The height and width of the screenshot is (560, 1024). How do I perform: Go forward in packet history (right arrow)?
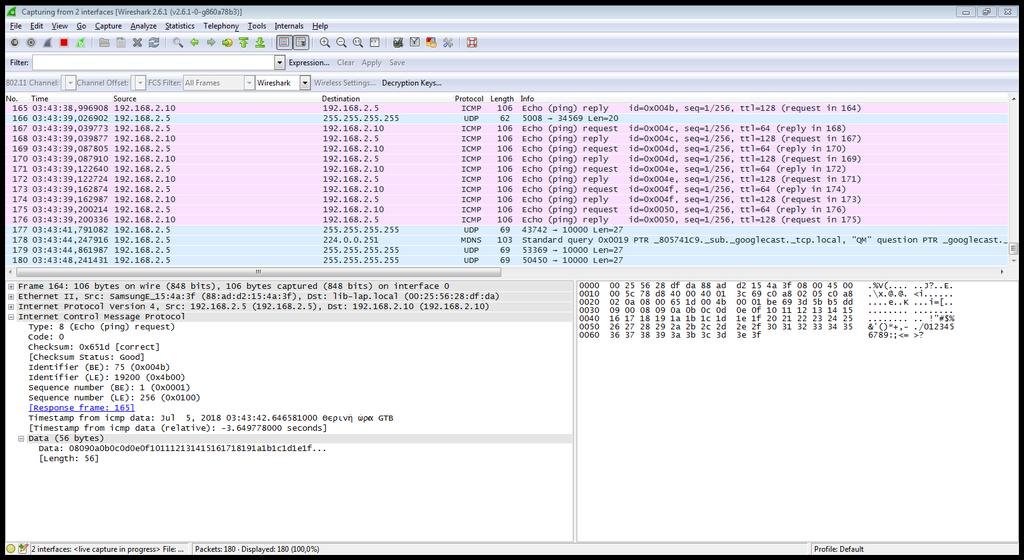point(211,42)
